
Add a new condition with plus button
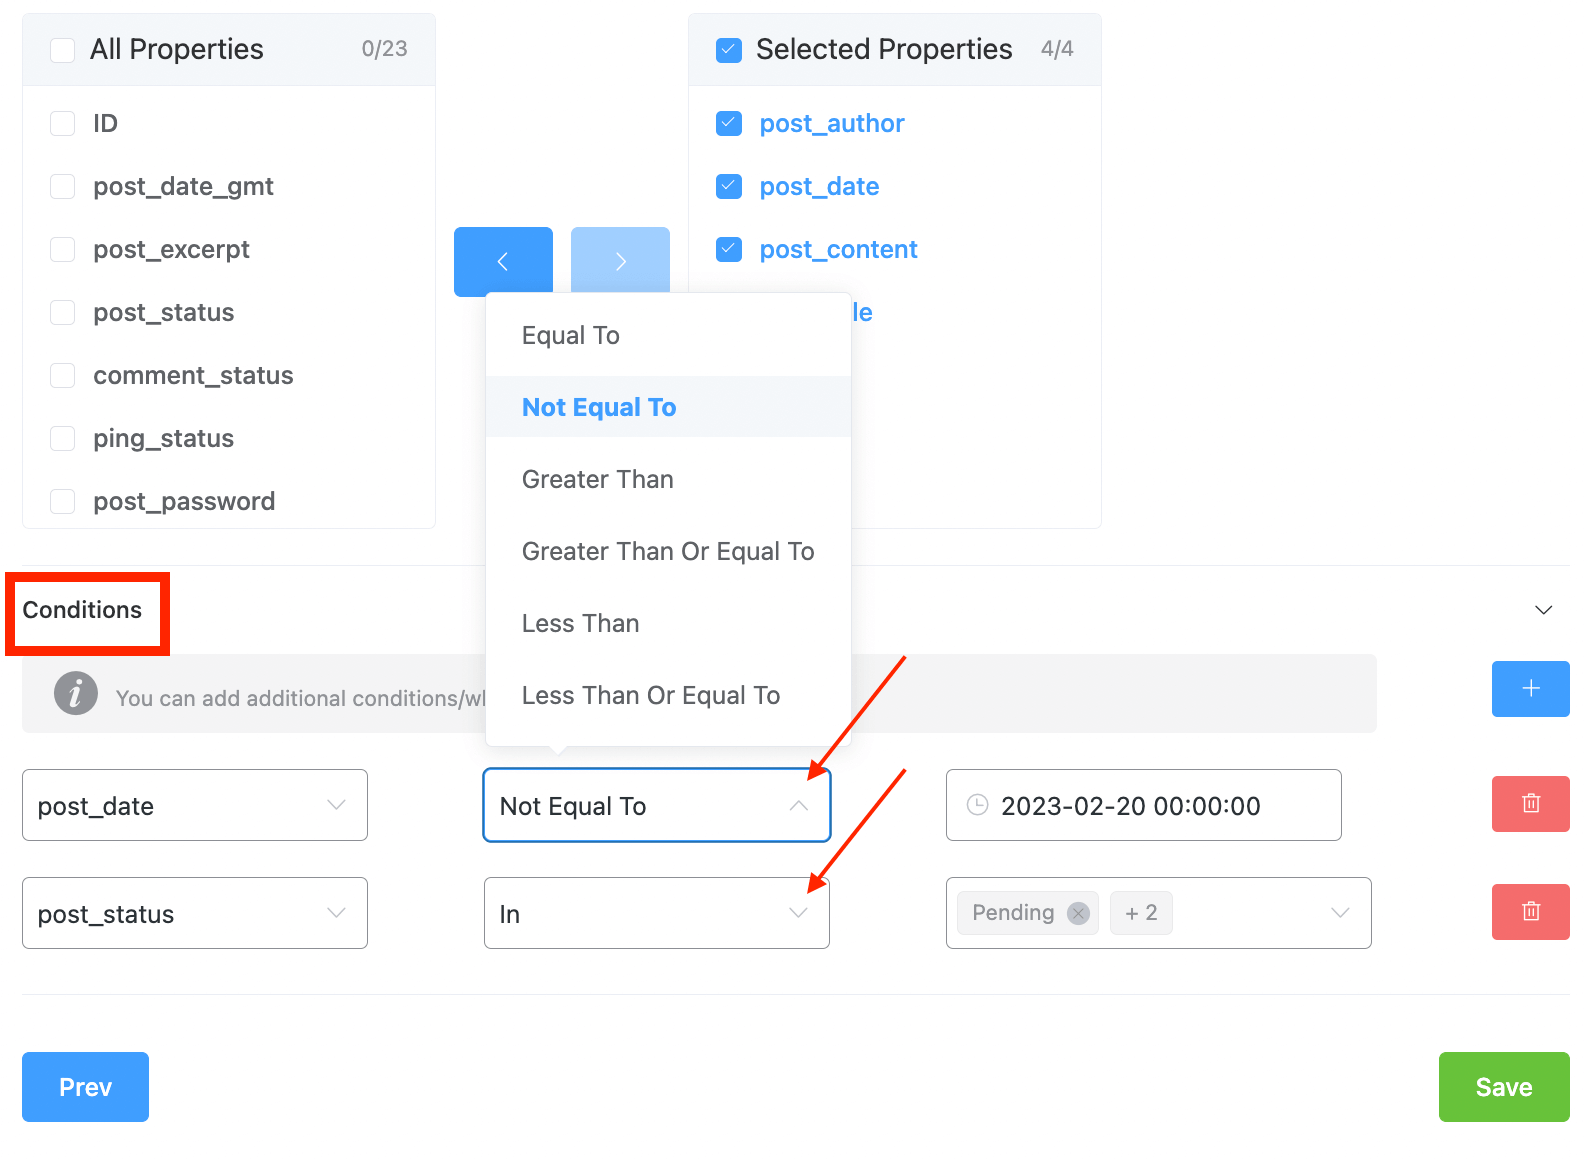(x=1530, y=688)
